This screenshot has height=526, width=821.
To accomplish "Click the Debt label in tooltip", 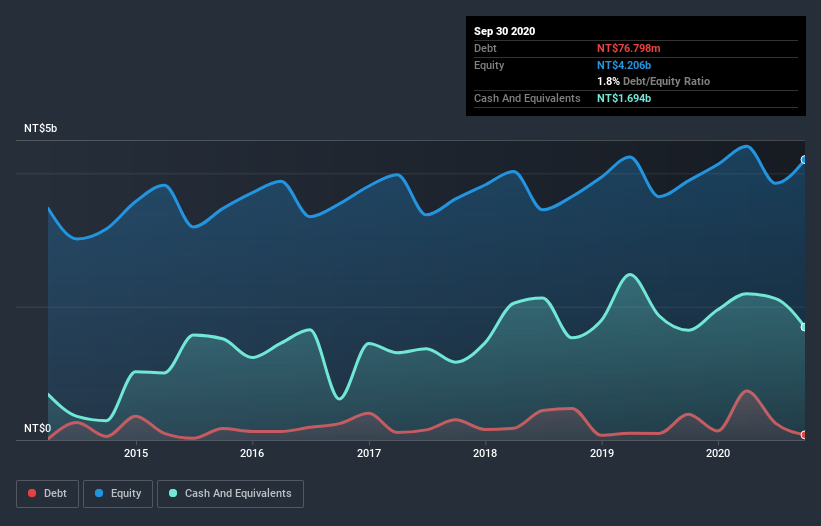I will pos(485,48).
